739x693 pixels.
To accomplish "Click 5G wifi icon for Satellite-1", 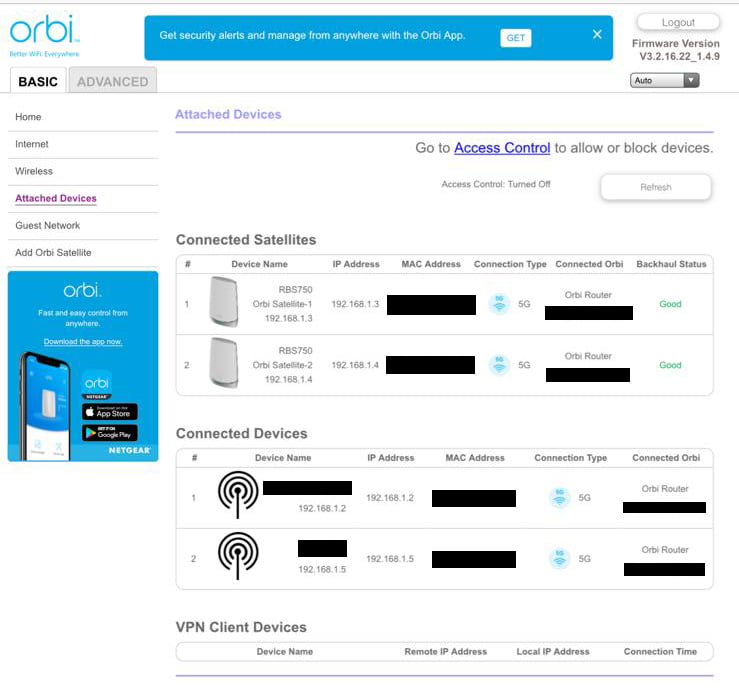I will tap(499, 304).
